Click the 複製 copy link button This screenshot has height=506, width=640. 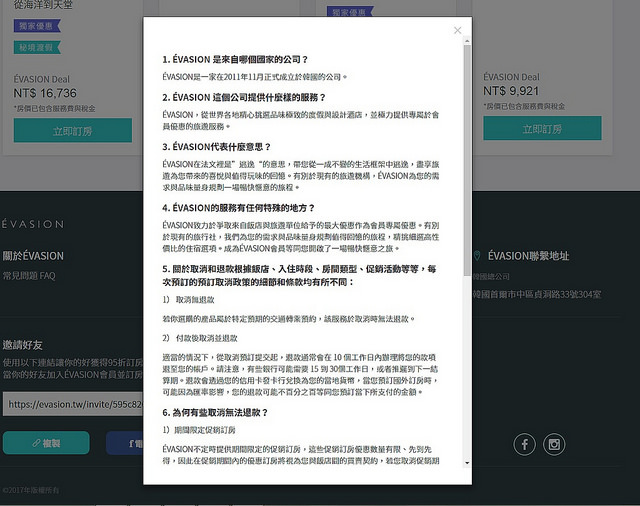tap(46, 443)
